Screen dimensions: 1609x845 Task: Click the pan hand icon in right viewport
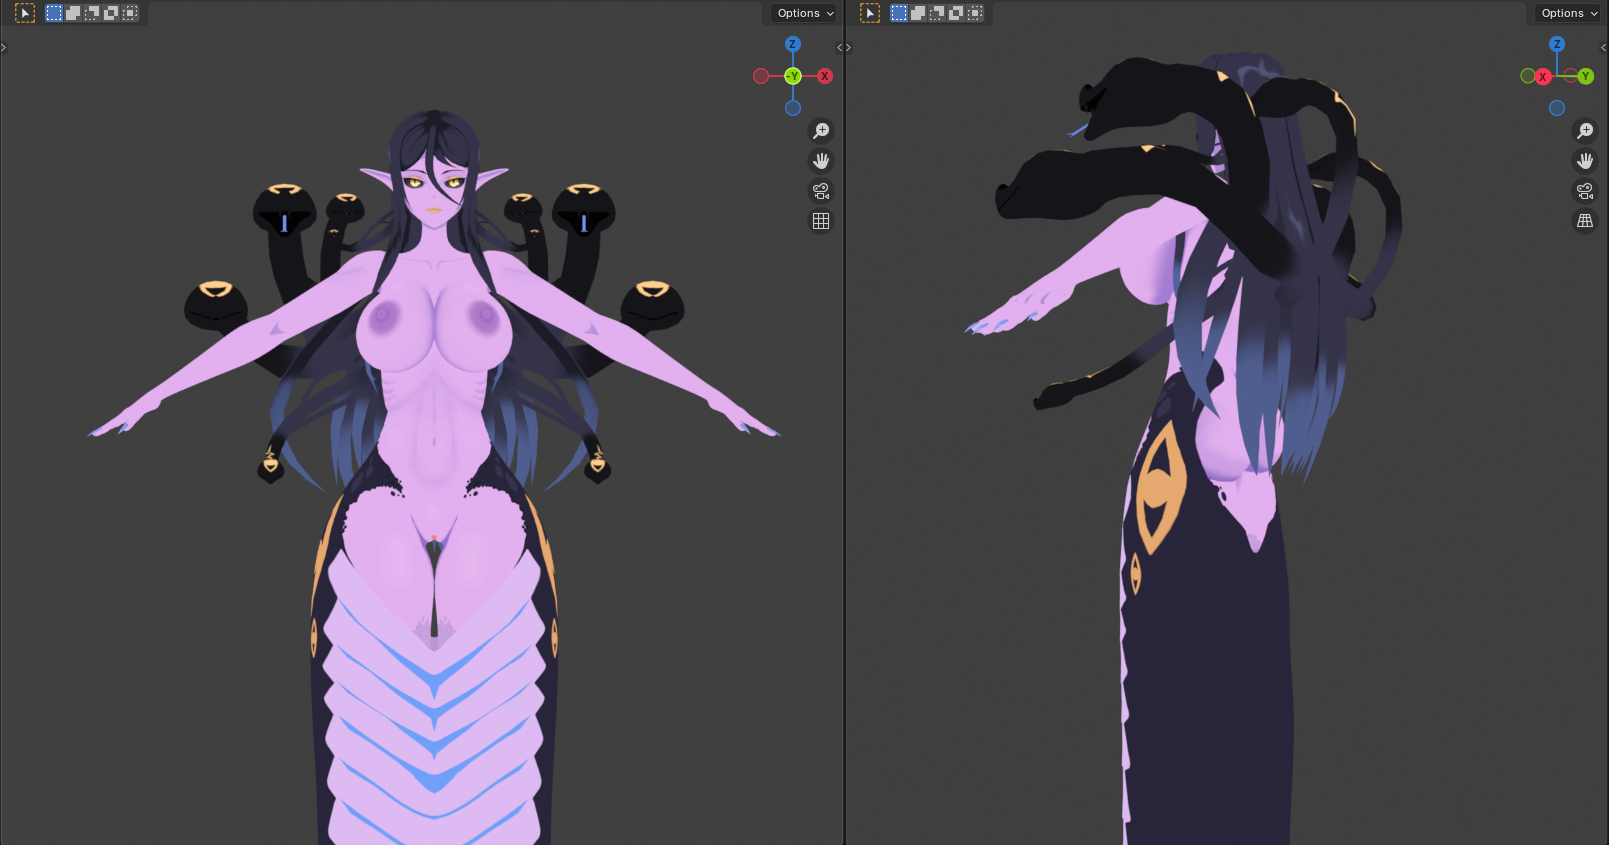(x=1585, y=161)
